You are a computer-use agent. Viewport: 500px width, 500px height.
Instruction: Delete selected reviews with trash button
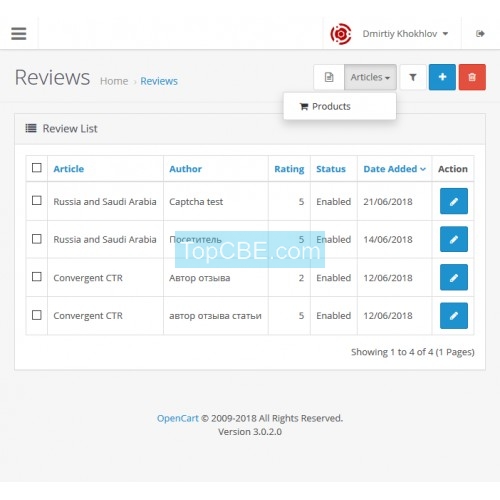coord(472,77)
